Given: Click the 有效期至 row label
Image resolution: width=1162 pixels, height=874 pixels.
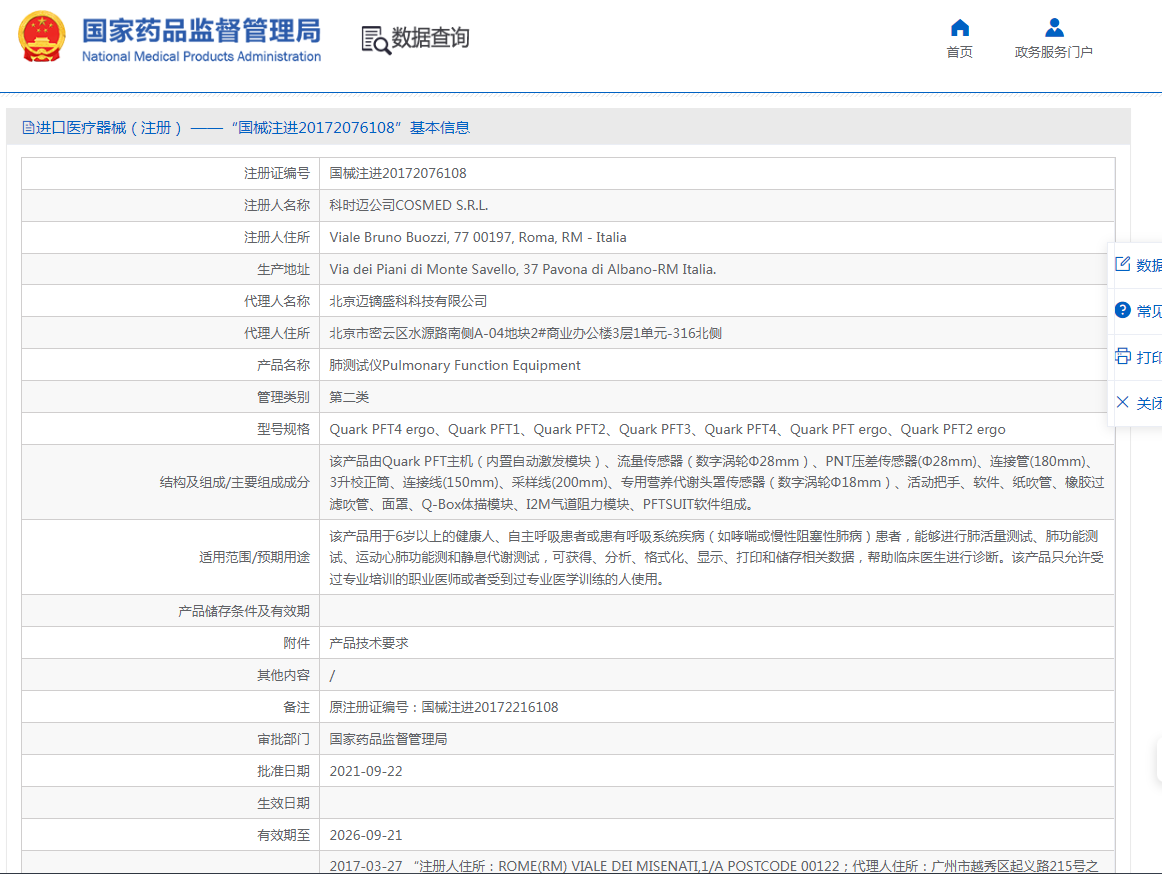Looking at the screenshot, I should pos(283,835).
